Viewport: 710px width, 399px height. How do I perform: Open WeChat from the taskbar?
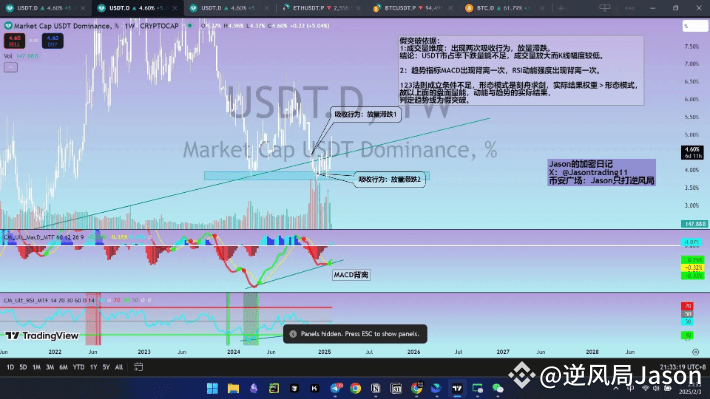coord(498,388)
